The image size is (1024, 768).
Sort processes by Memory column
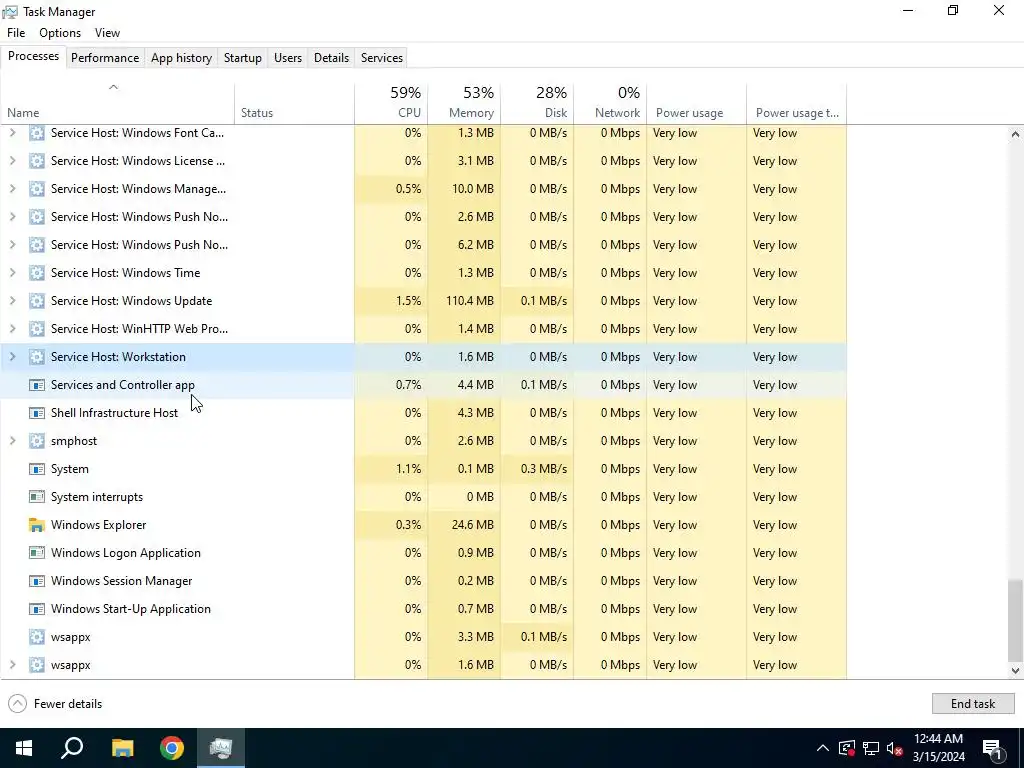(x=464, y=103)
